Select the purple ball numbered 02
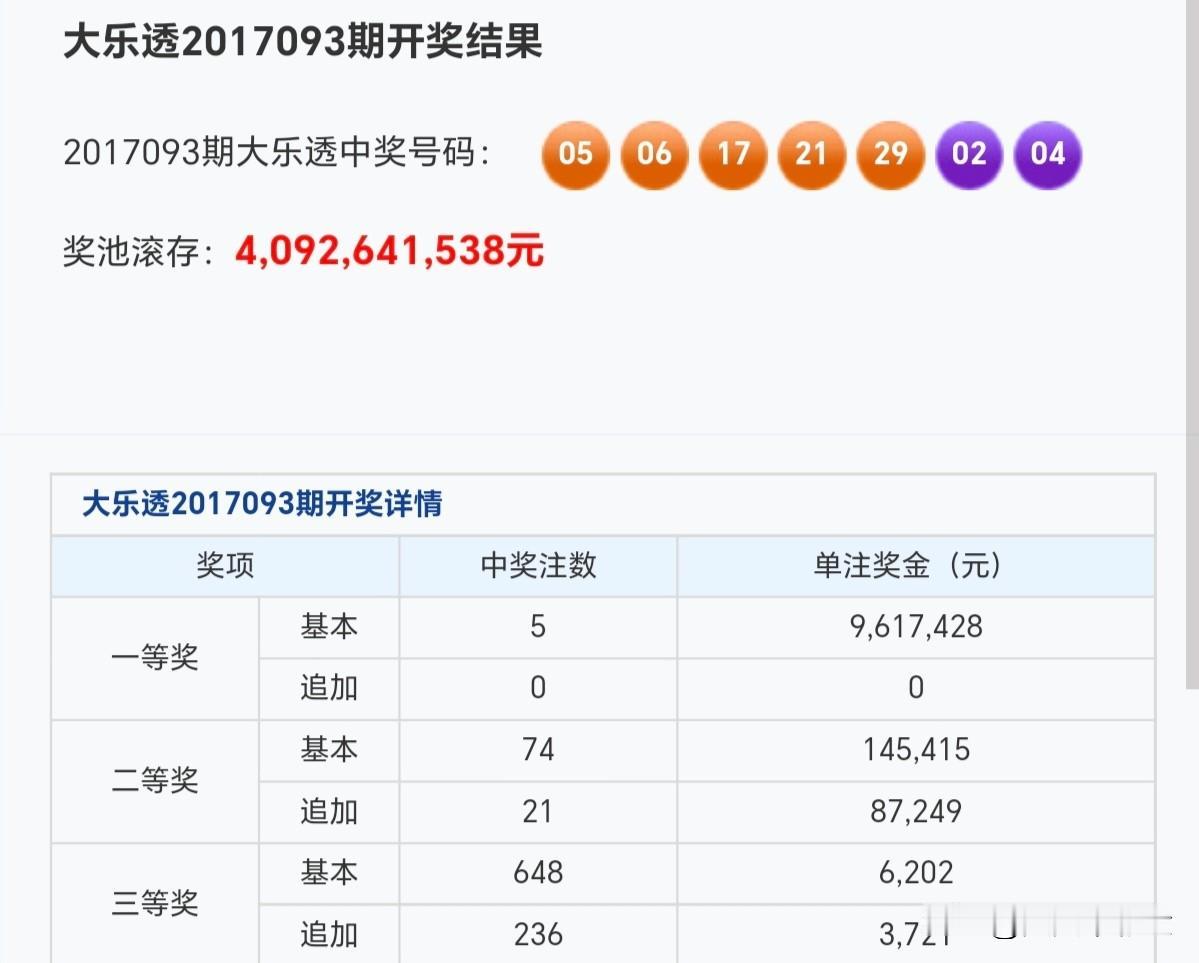Image resolution: width=1199 pixels, height=963 pixels. pos(969,155)
